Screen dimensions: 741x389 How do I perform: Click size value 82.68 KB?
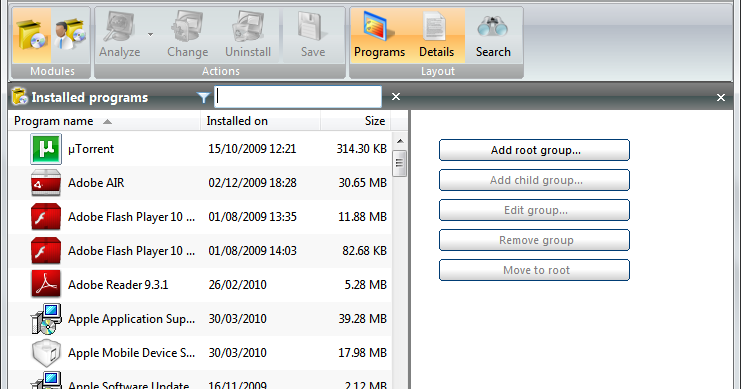click(364, 251)
